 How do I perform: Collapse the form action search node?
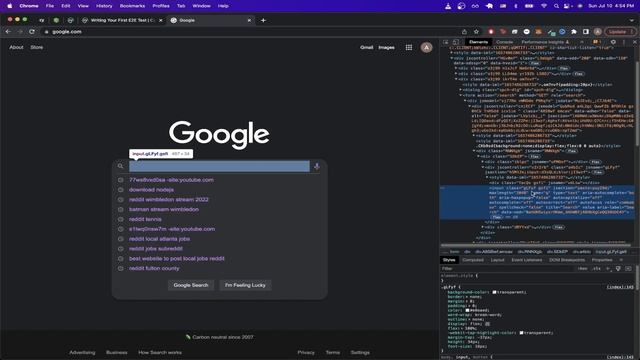[461, 95]
